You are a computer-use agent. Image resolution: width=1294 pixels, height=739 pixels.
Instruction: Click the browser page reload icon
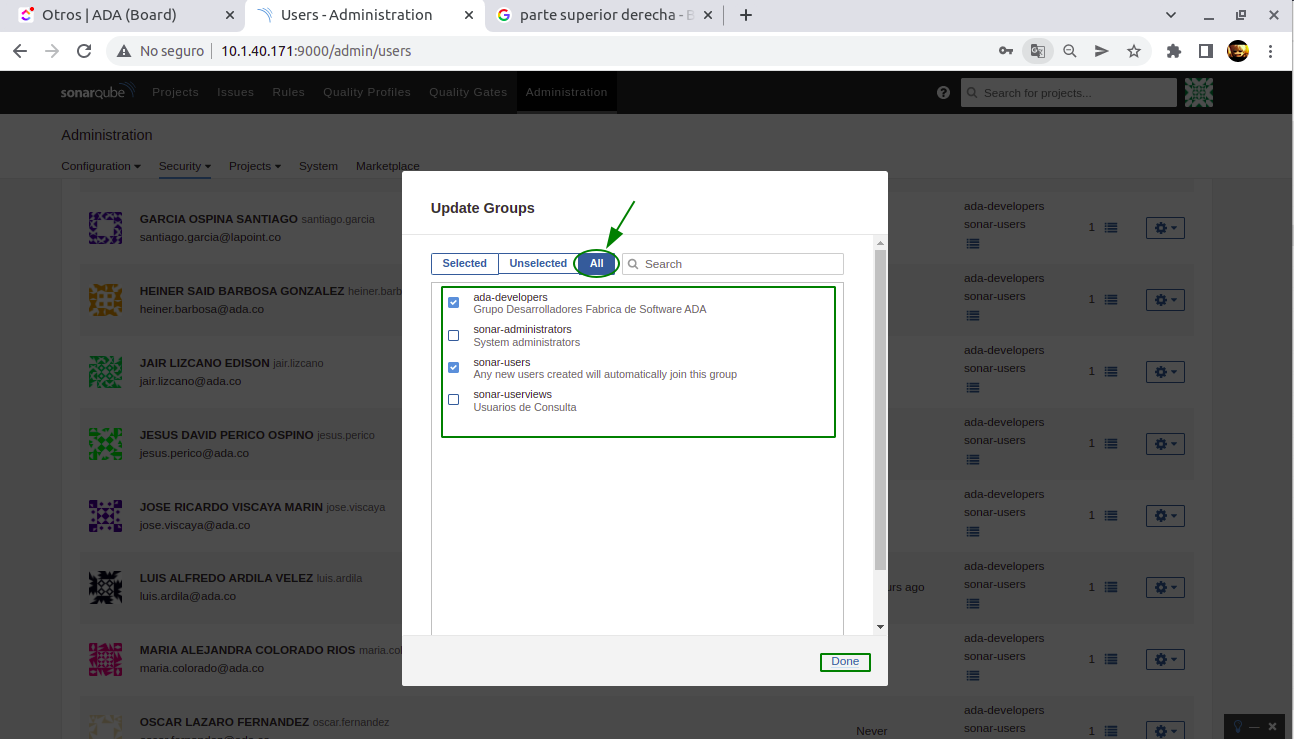[x=84, y=51]
